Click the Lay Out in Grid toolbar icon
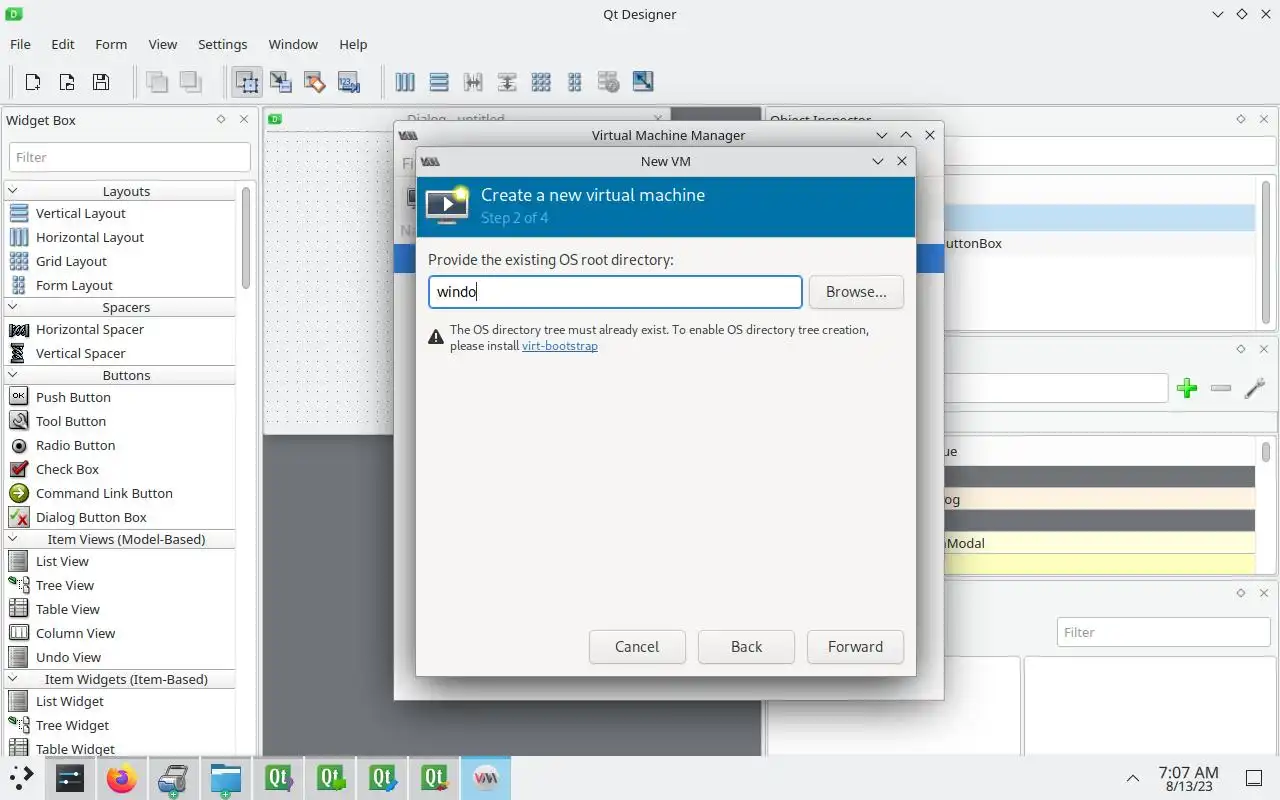The width and height of the screenshot is (1280, 800). pyautogui.click(x=541, y=82)
